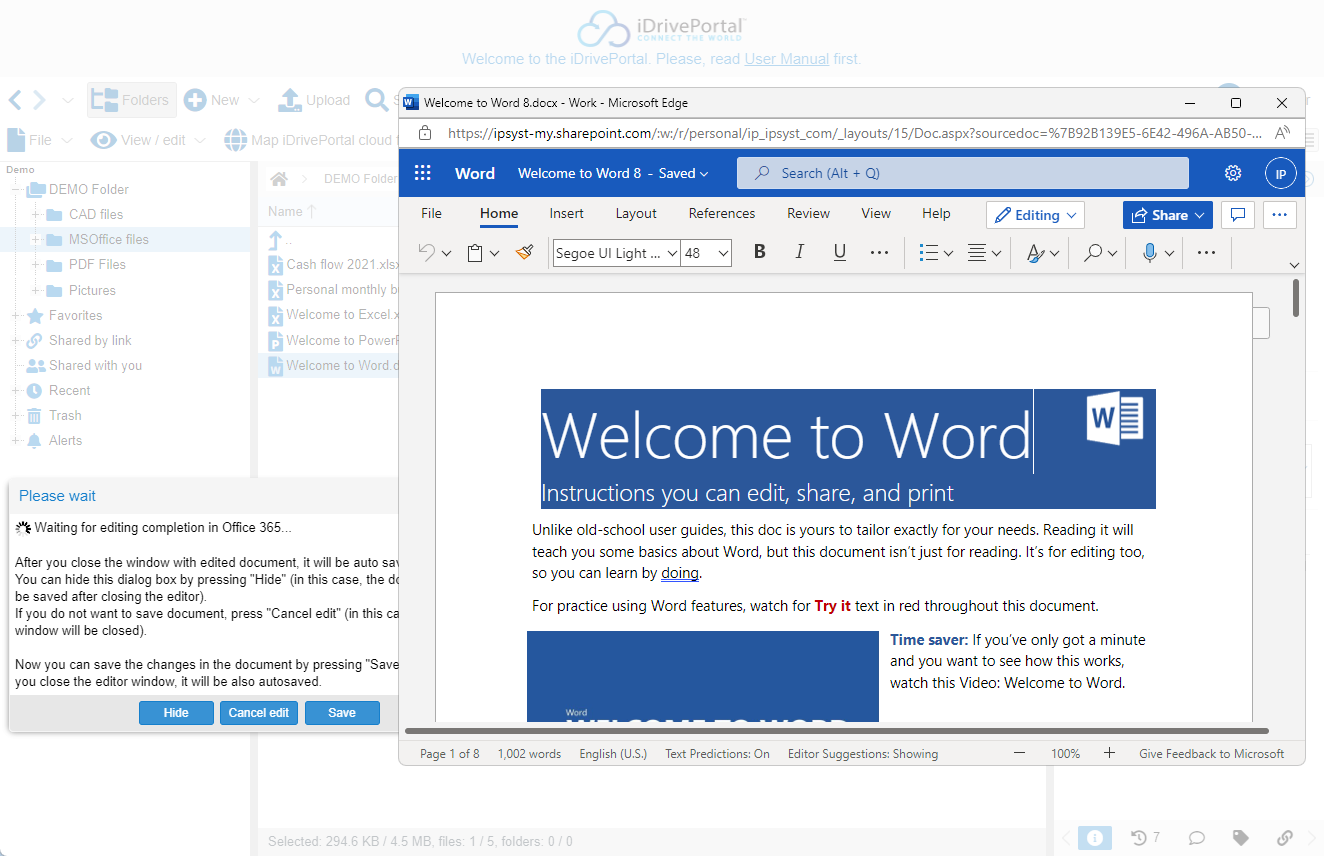
Task: Click the Save button in dialog
Action: click(342, 713)
